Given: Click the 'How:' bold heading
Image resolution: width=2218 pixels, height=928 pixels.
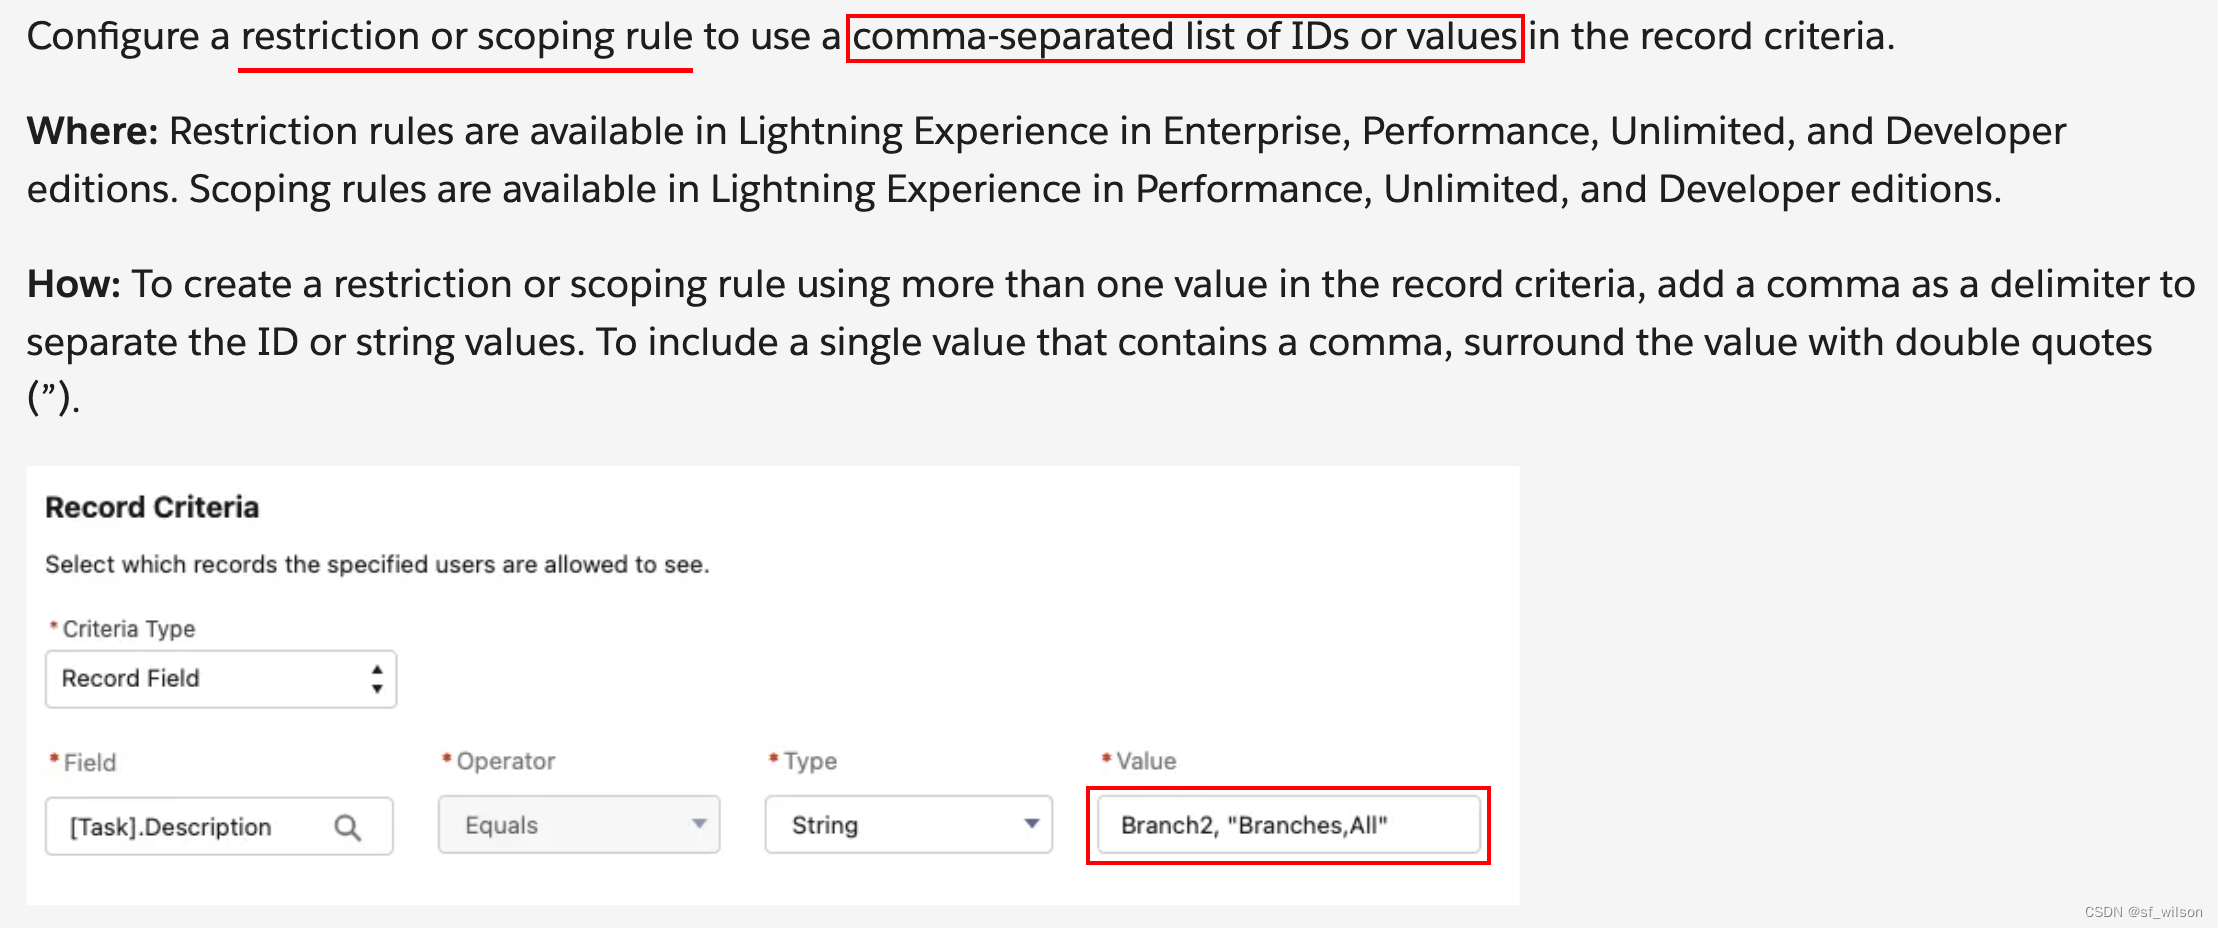Looking at the screenshot, I should [x=74, y=284].
